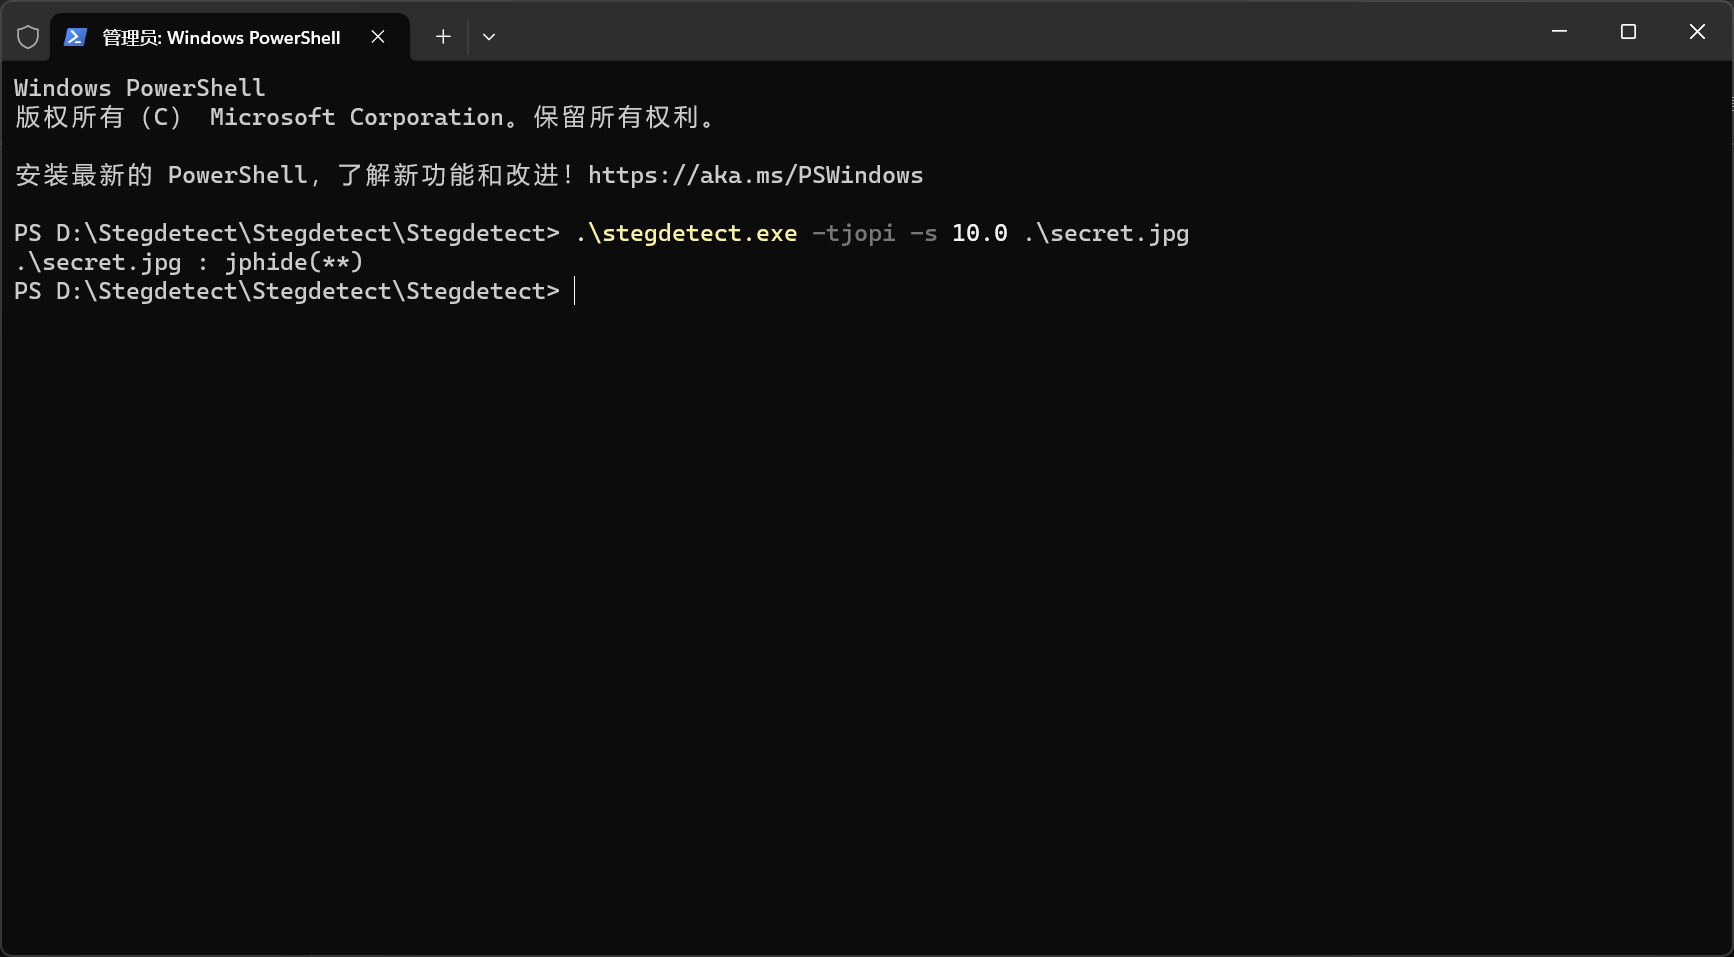Click the 10.0 sensitivity value

click(x=979, y=233)
